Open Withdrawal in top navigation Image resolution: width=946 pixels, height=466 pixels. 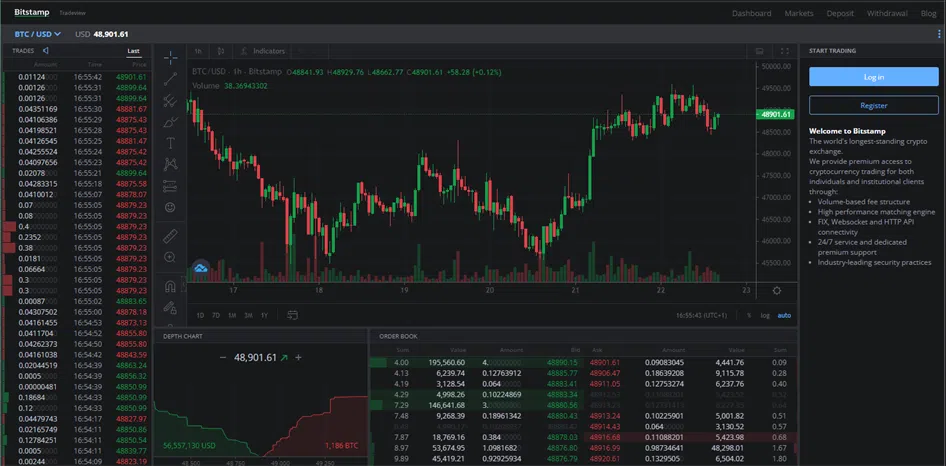coord(887,13)
